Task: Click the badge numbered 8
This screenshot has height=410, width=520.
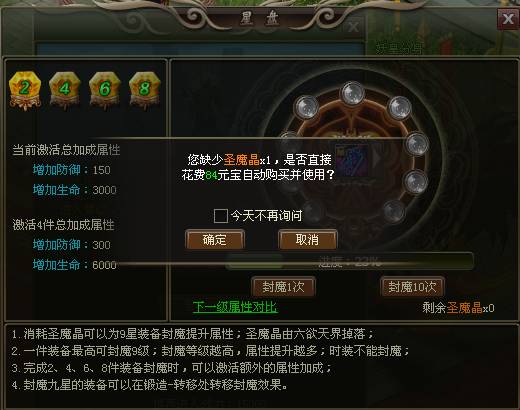Action: 145,89
